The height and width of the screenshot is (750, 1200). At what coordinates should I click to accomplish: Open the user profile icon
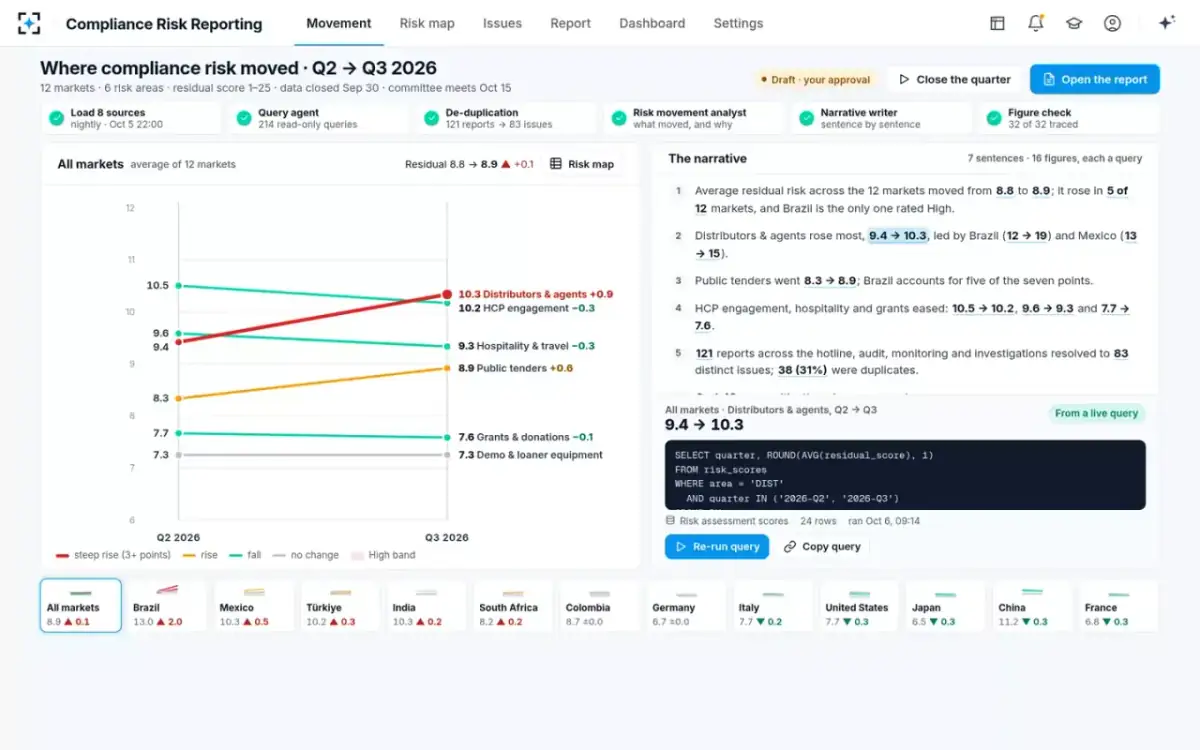coord(1112,23)
